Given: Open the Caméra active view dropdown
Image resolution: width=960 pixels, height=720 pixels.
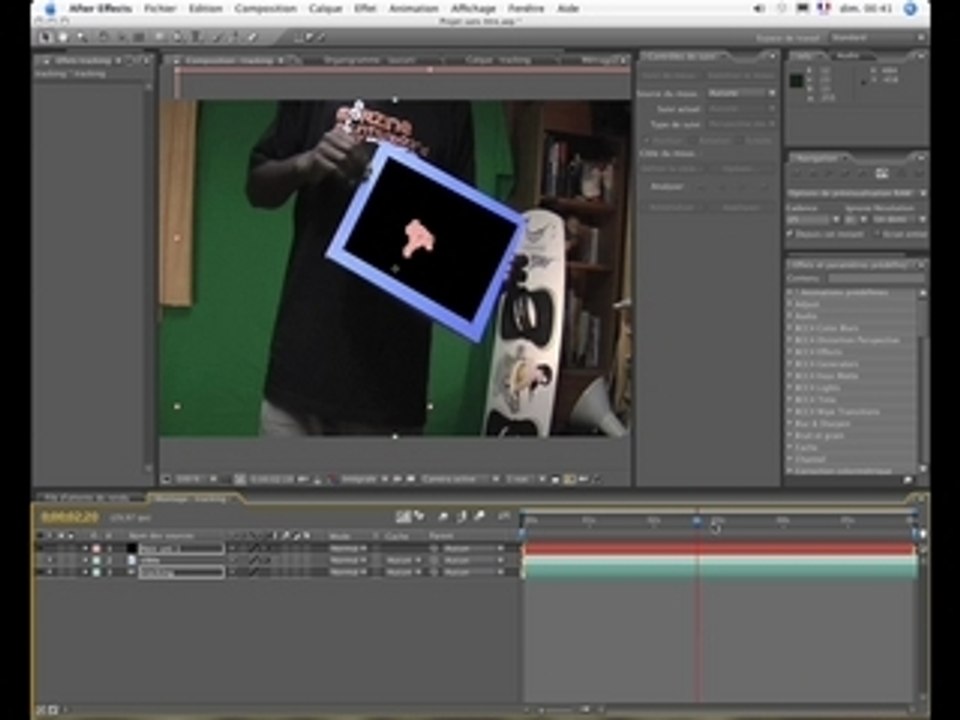Looking at the screenshot, I should (460, 479).
